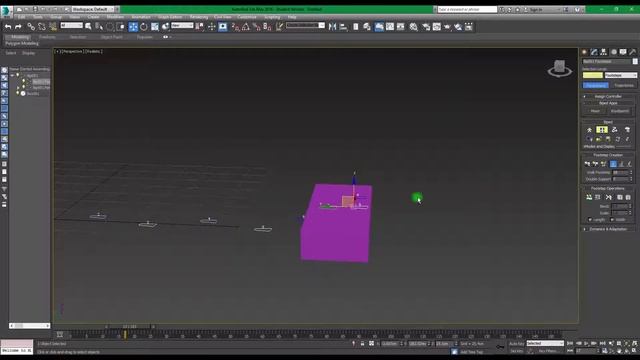Open the Reference Coordinate System dropdown
The width and height of the screenshot is (640, 360).
pos(182,25)
